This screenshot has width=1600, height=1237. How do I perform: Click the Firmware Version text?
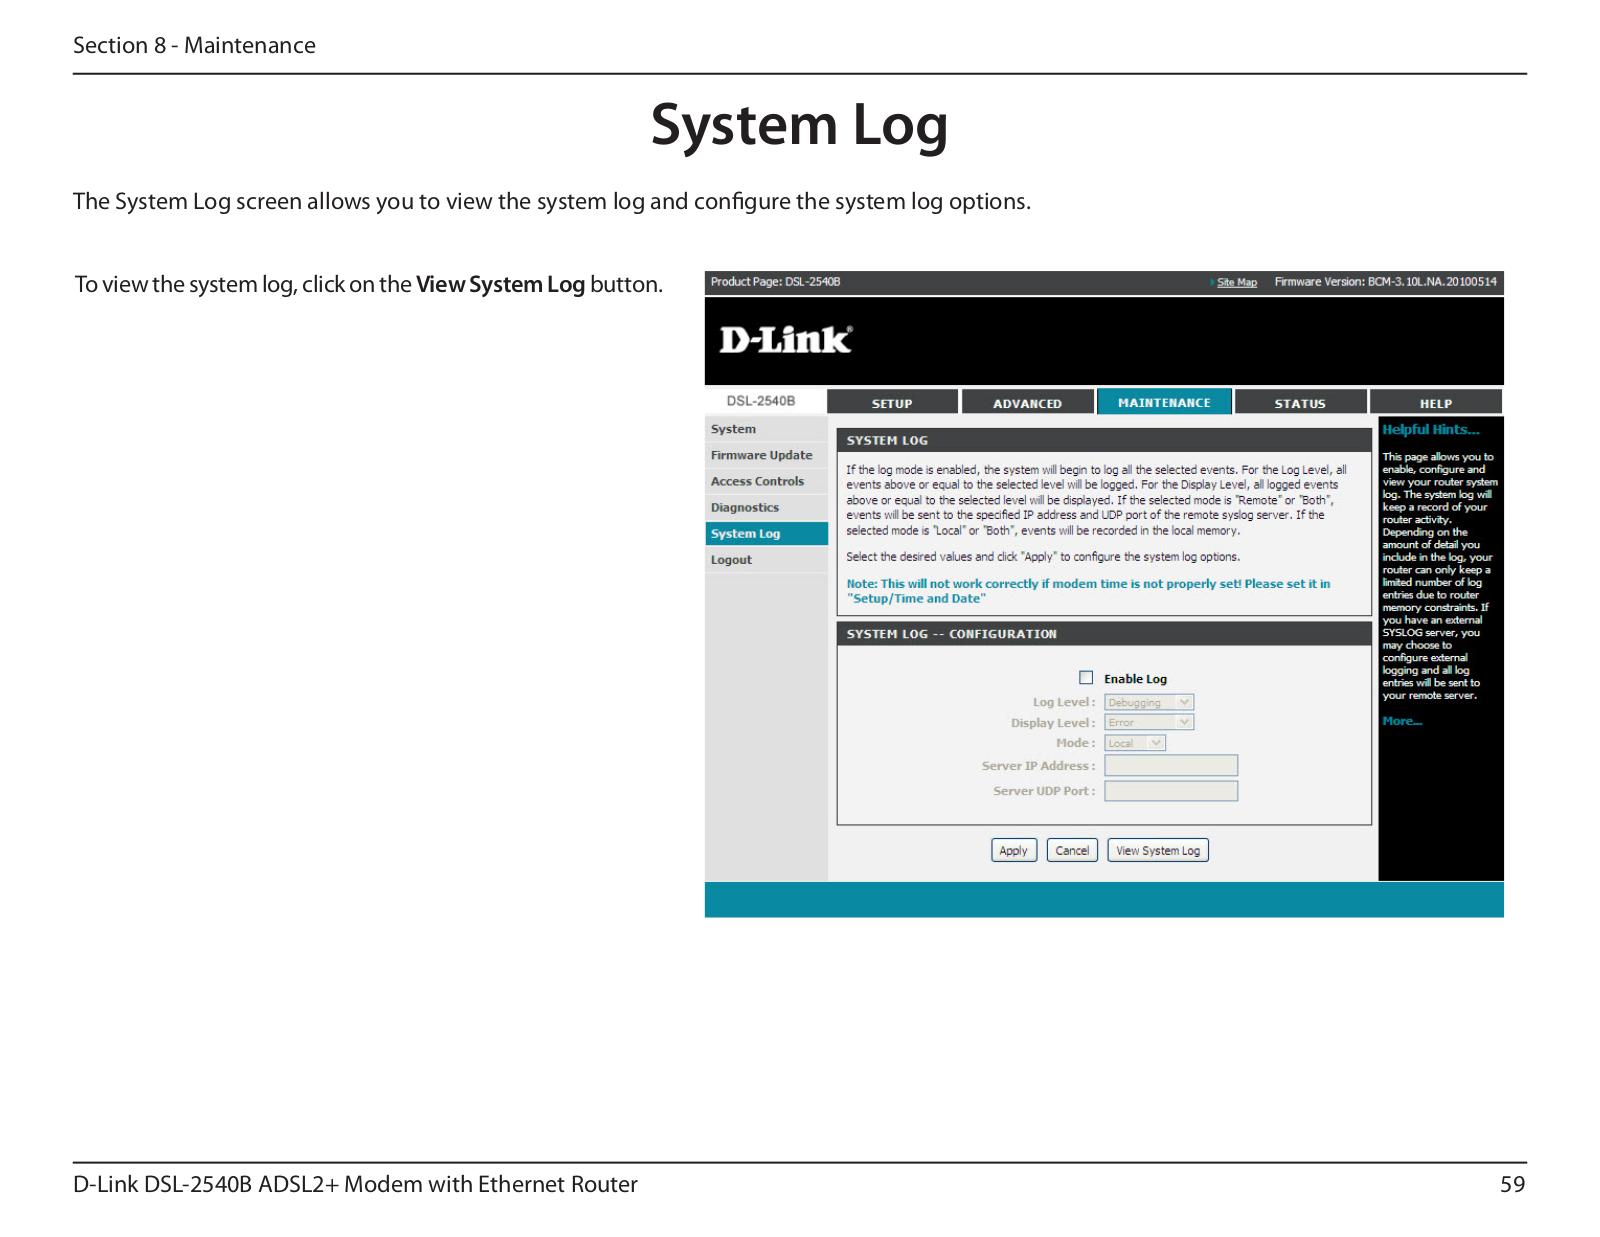tap(1385, 282)
